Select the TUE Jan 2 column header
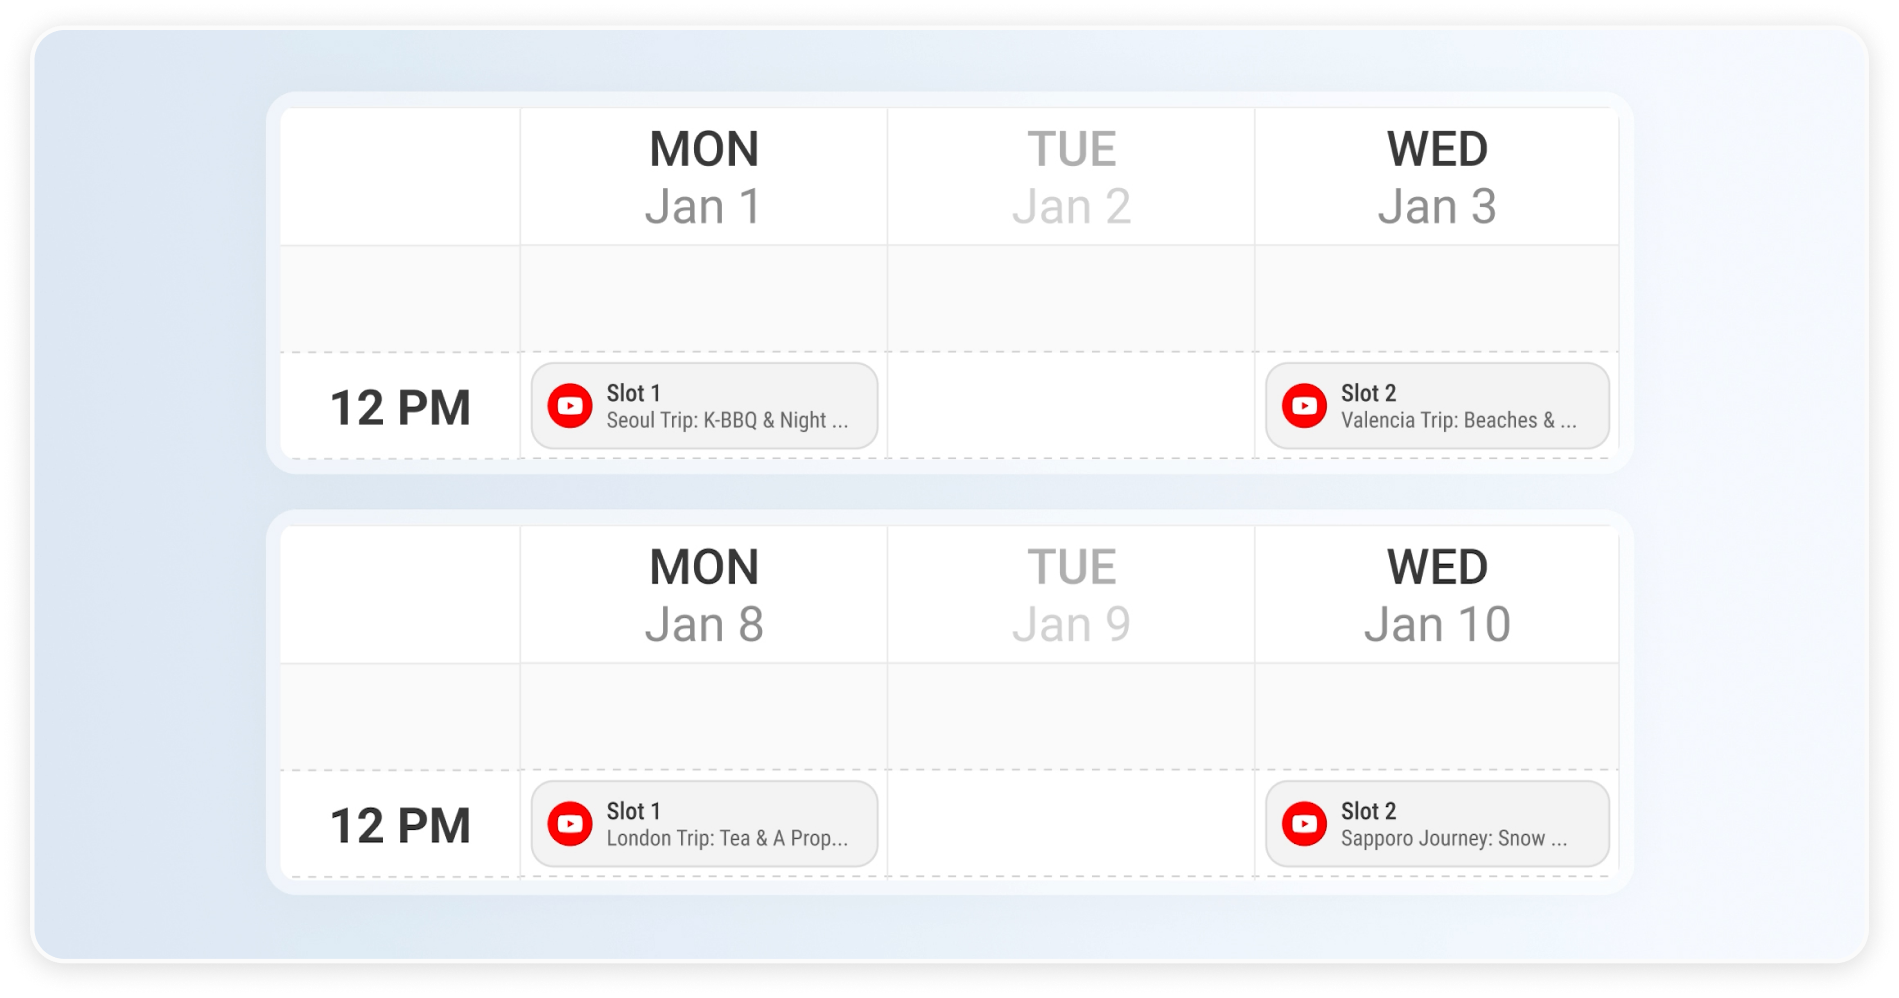1899x998 pixels. 1071,177
